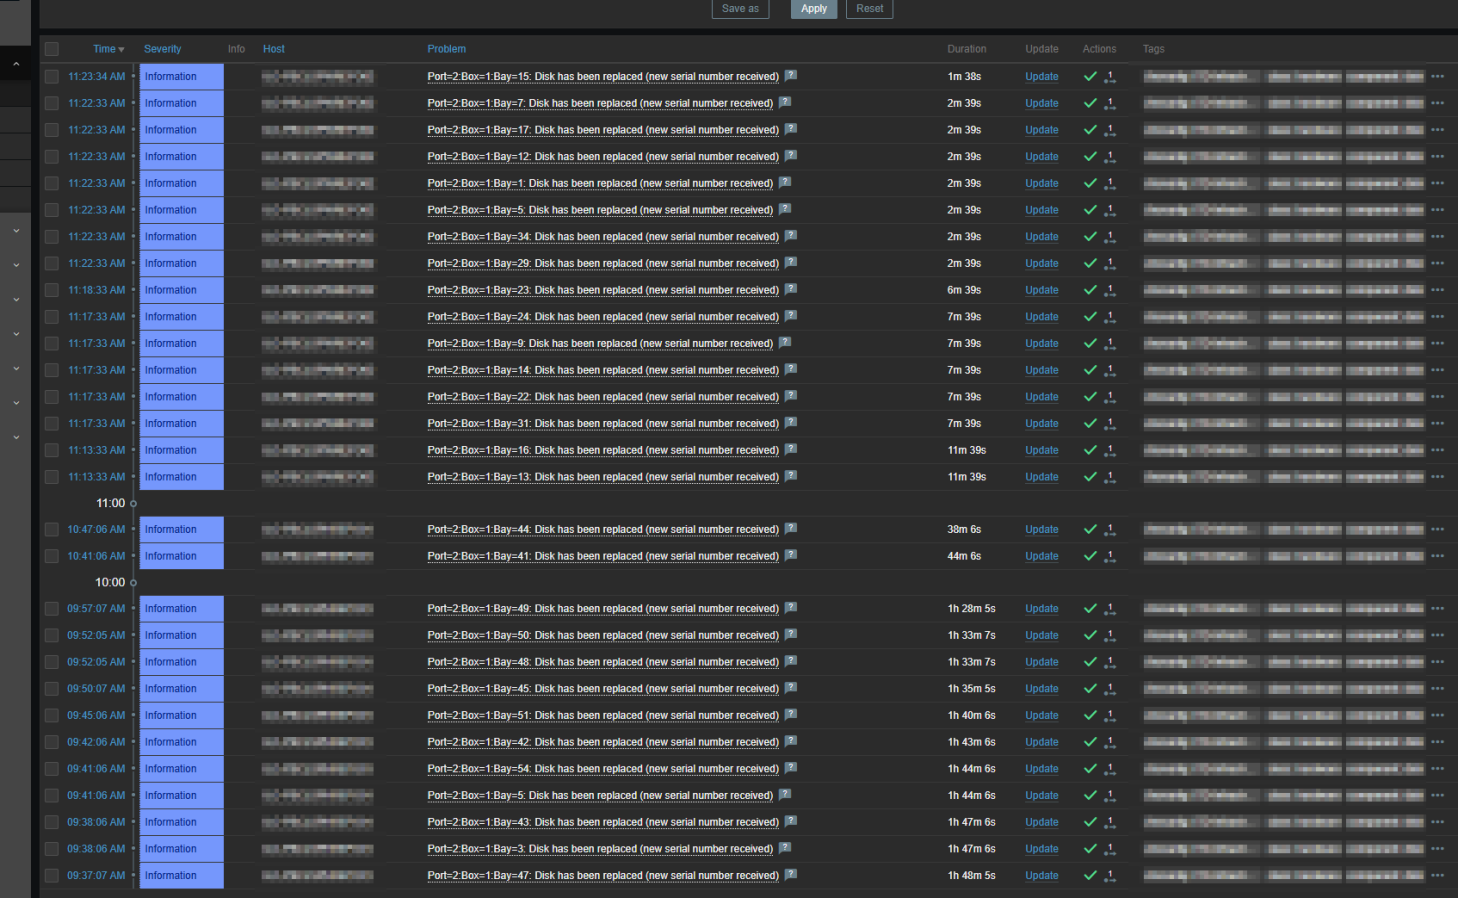
Task: Open actions history icon for Bay=9 row
Action: coord(1110,344)
